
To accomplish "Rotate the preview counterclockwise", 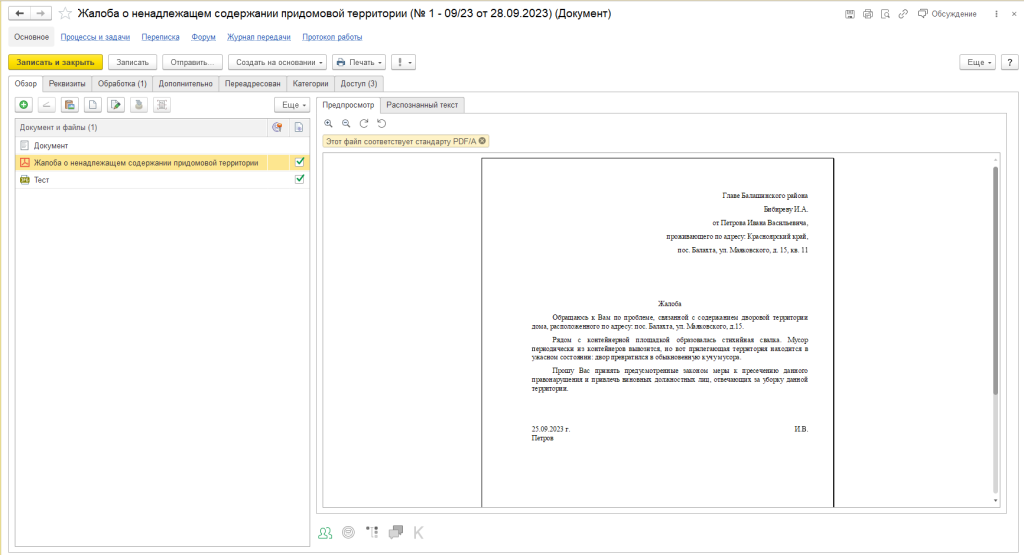I will click(382, 123).
